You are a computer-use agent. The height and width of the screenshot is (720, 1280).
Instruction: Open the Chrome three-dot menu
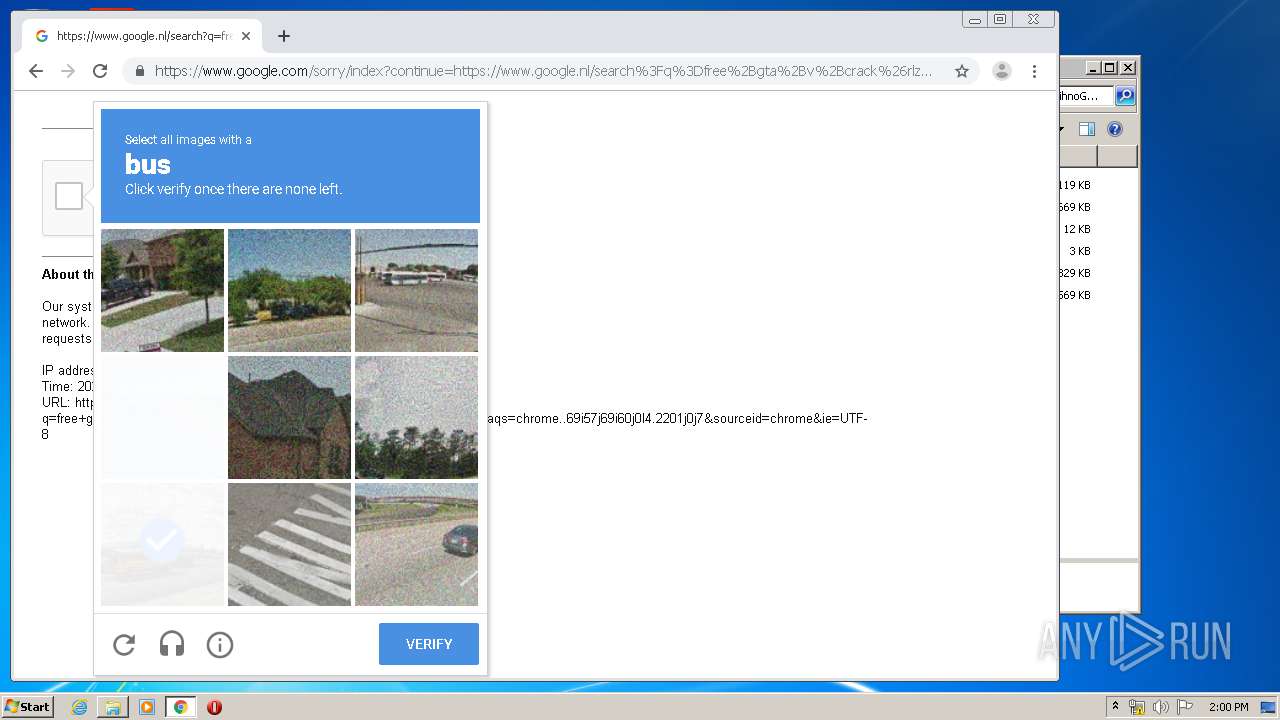tap(1034, 71)
